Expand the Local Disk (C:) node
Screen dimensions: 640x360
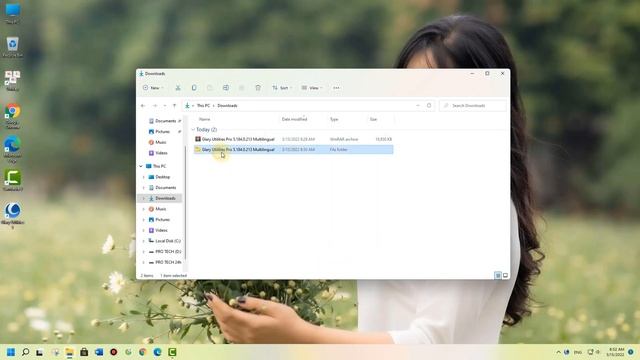tap(144, 241)
